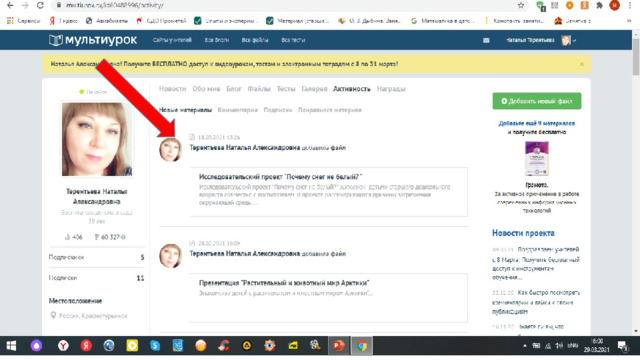Viewport: 640px width, 360px height.
Task: Click the Мультиурок site logo
Action: point(93,40)
